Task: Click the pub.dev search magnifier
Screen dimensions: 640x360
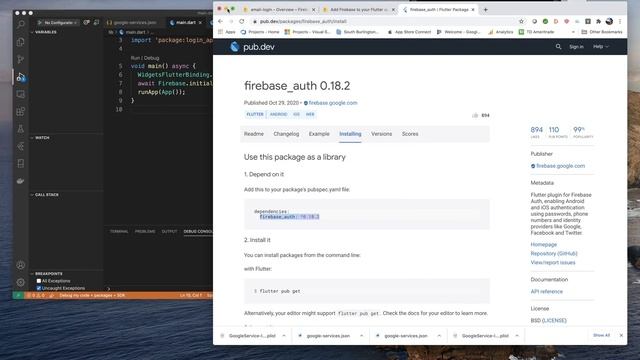Action: 558,47
